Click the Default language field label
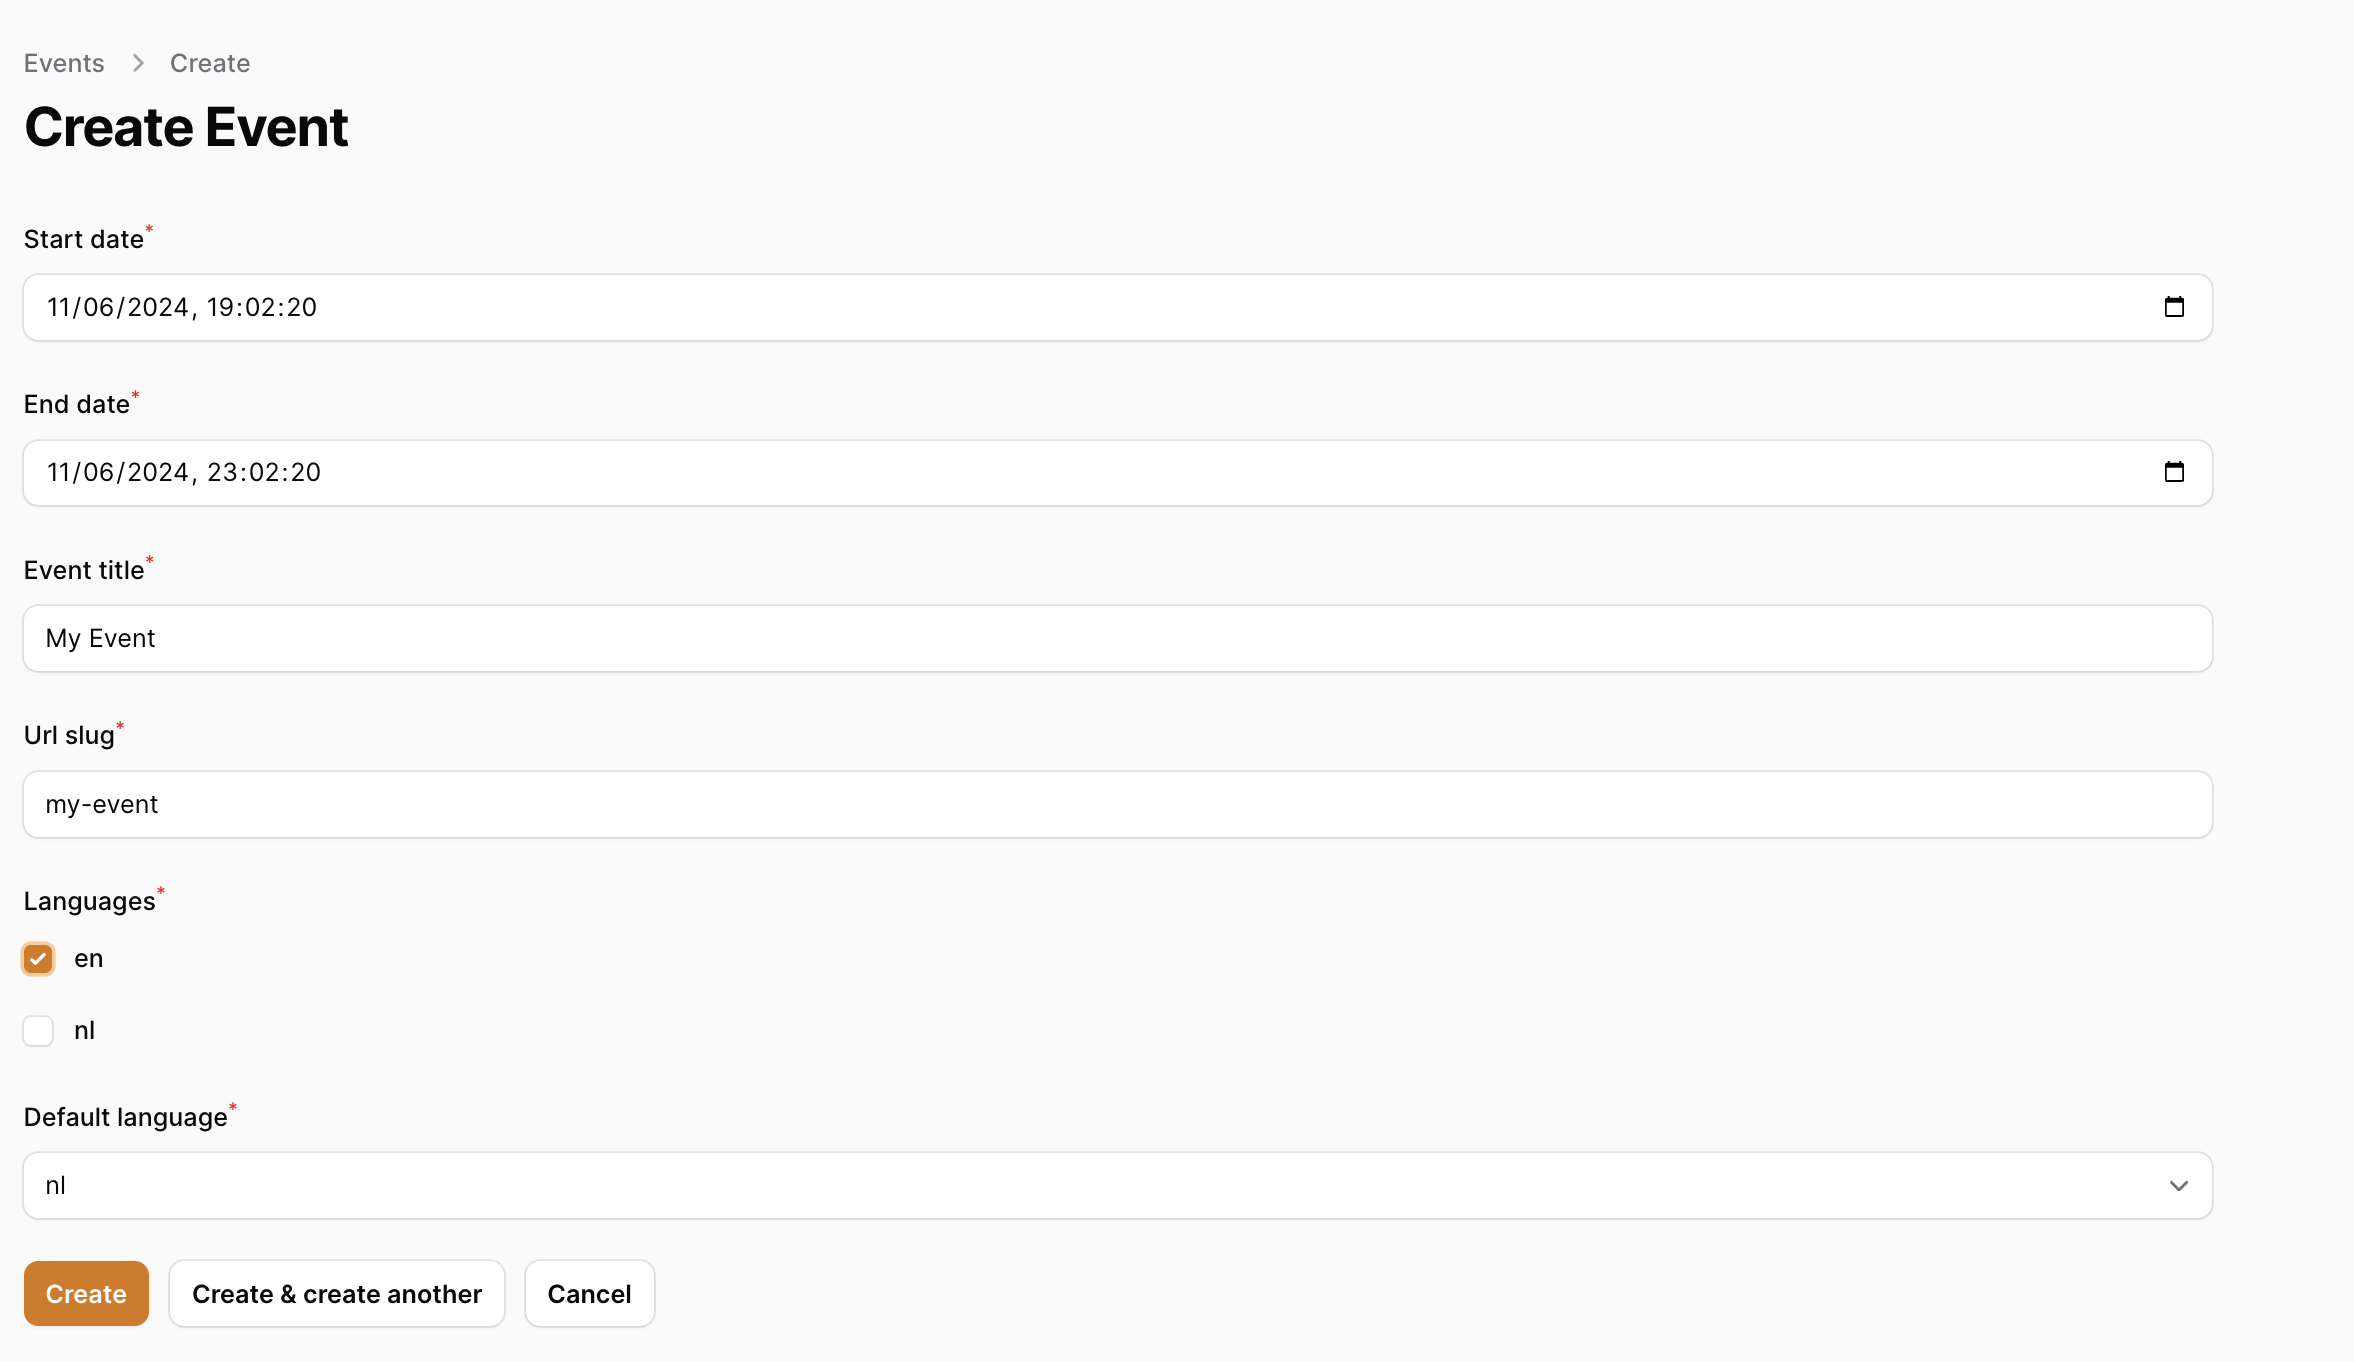This screenshot has width=2354, height=1362. pos(126,1117)
